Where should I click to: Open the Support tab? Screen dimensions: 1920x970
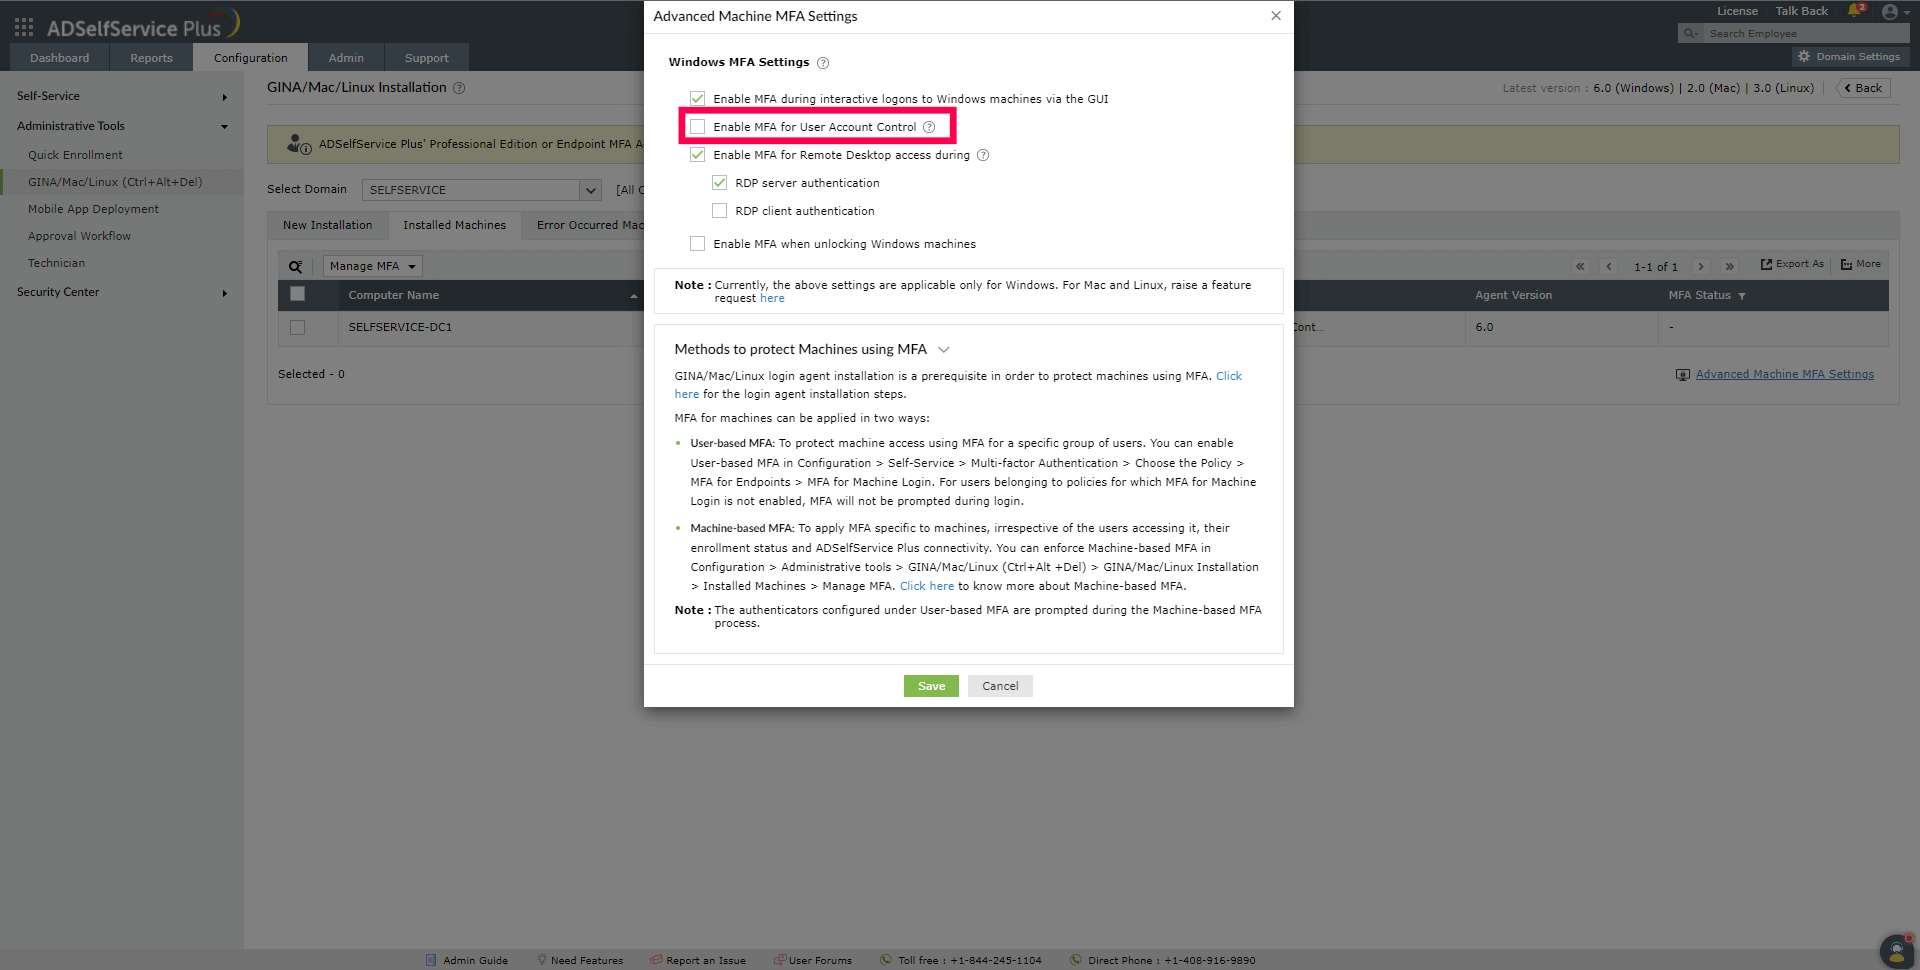pyautogui.click(x=427, y=58)
